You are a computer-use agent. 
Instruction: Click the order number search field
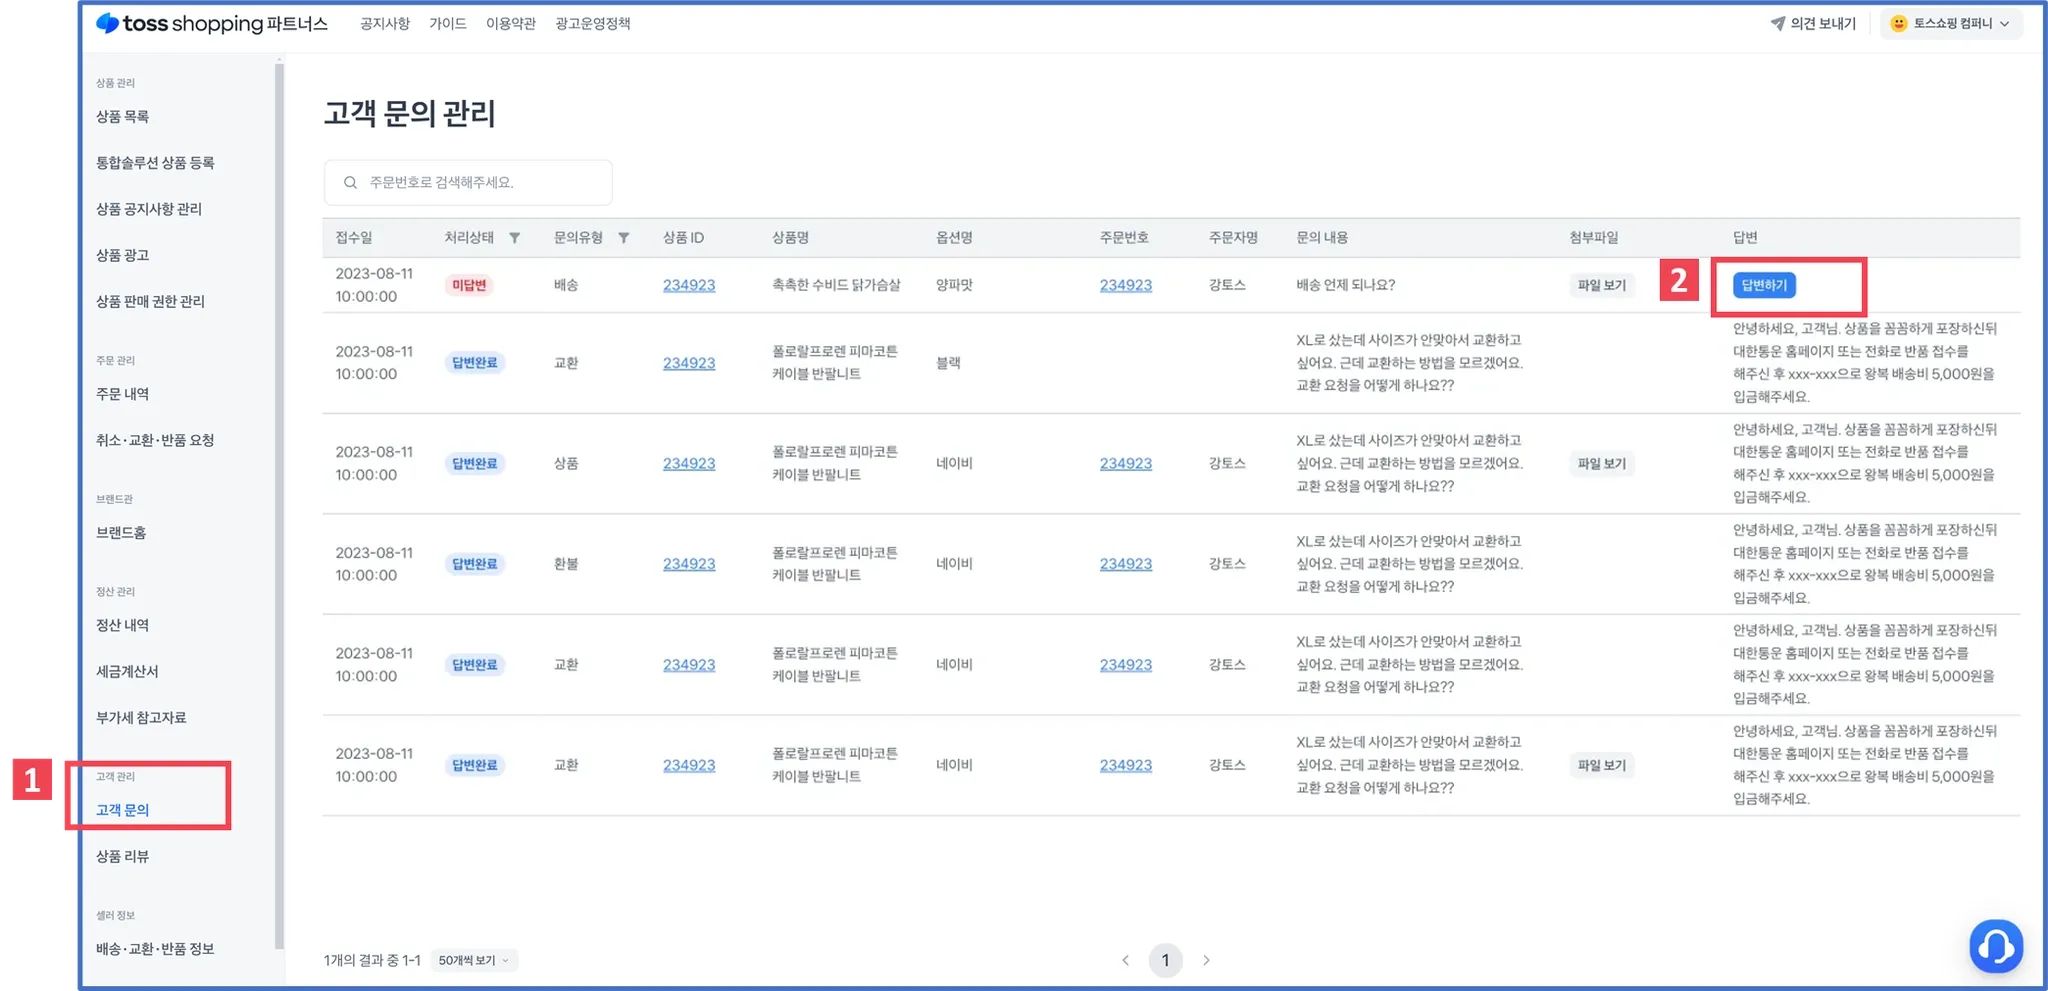480,183
